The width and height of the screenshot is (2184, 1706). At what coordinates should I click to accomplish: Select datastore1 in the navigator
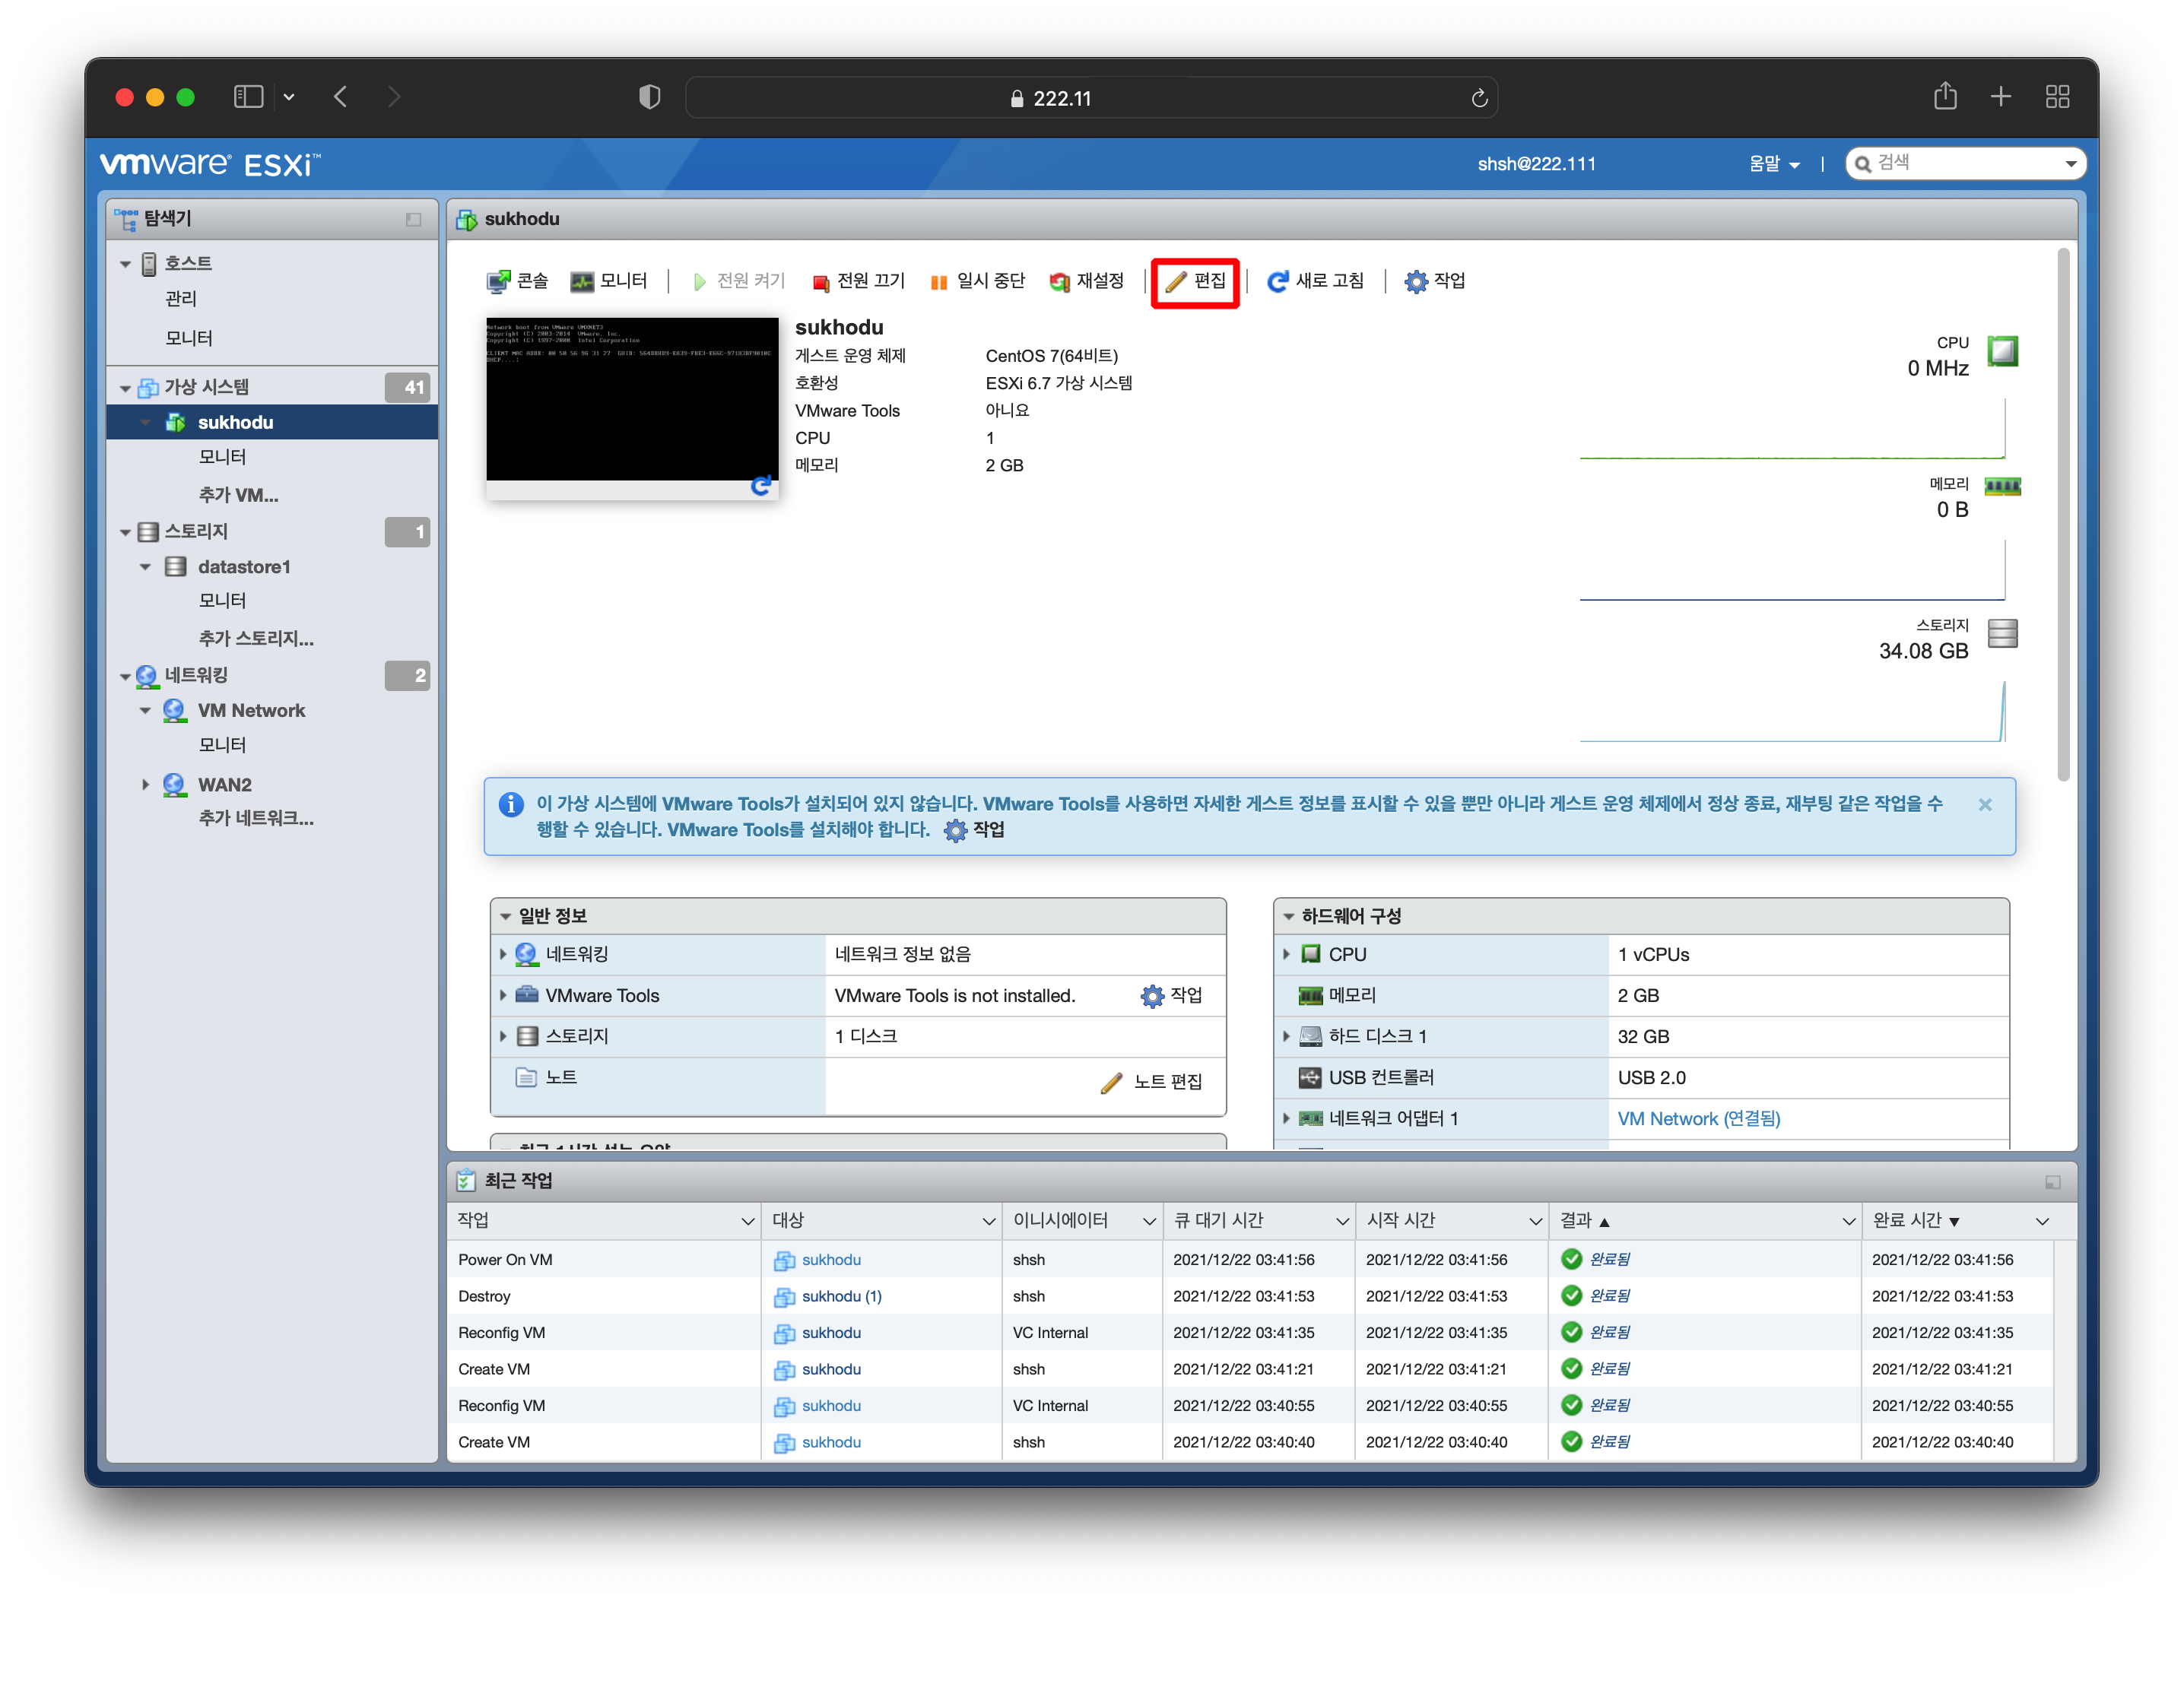tap(243, 567)
